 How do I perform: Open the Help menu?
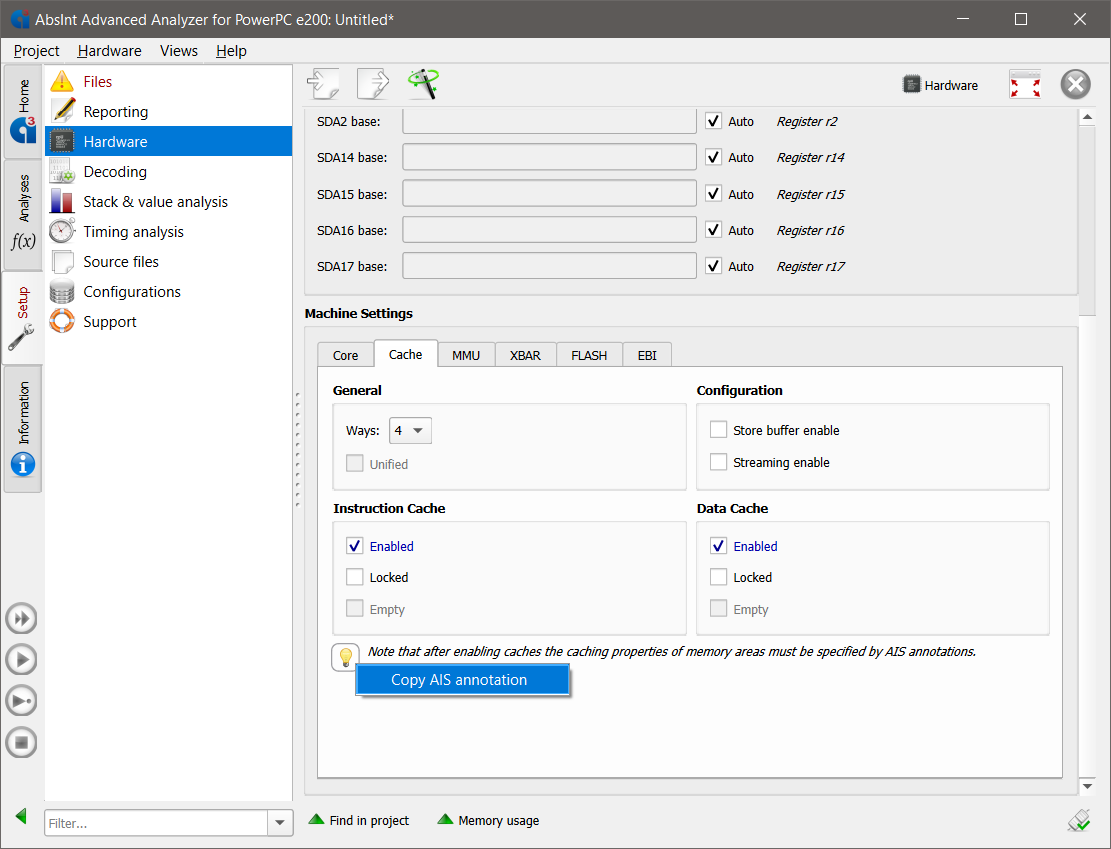231,51
